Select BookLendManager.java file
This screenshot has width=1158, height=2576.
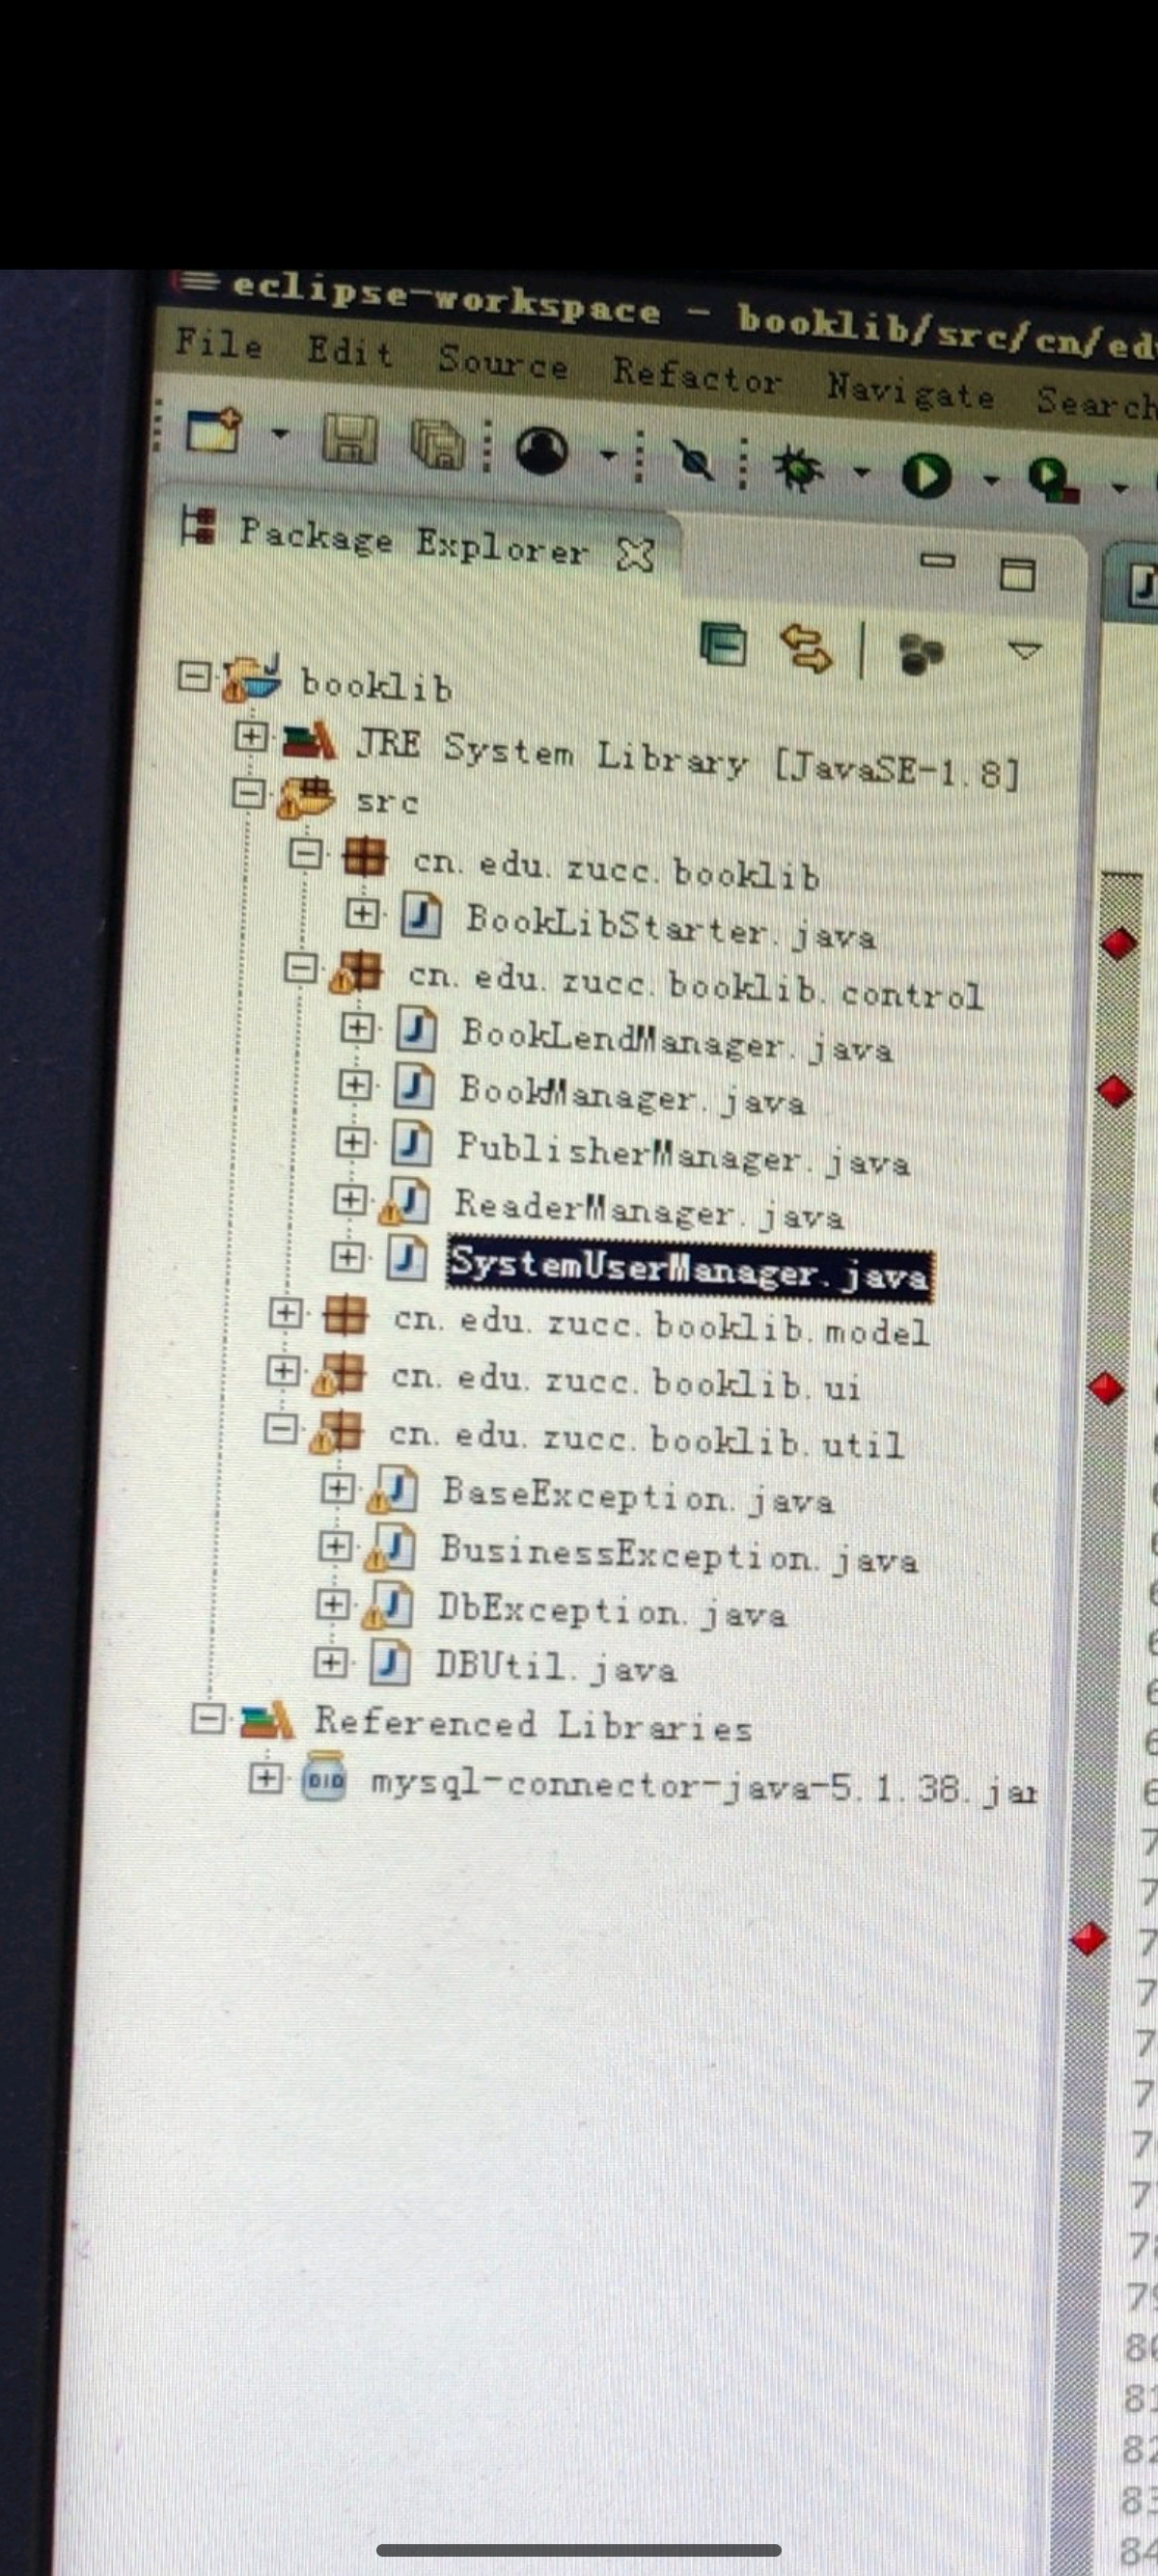click(677, 1040)
